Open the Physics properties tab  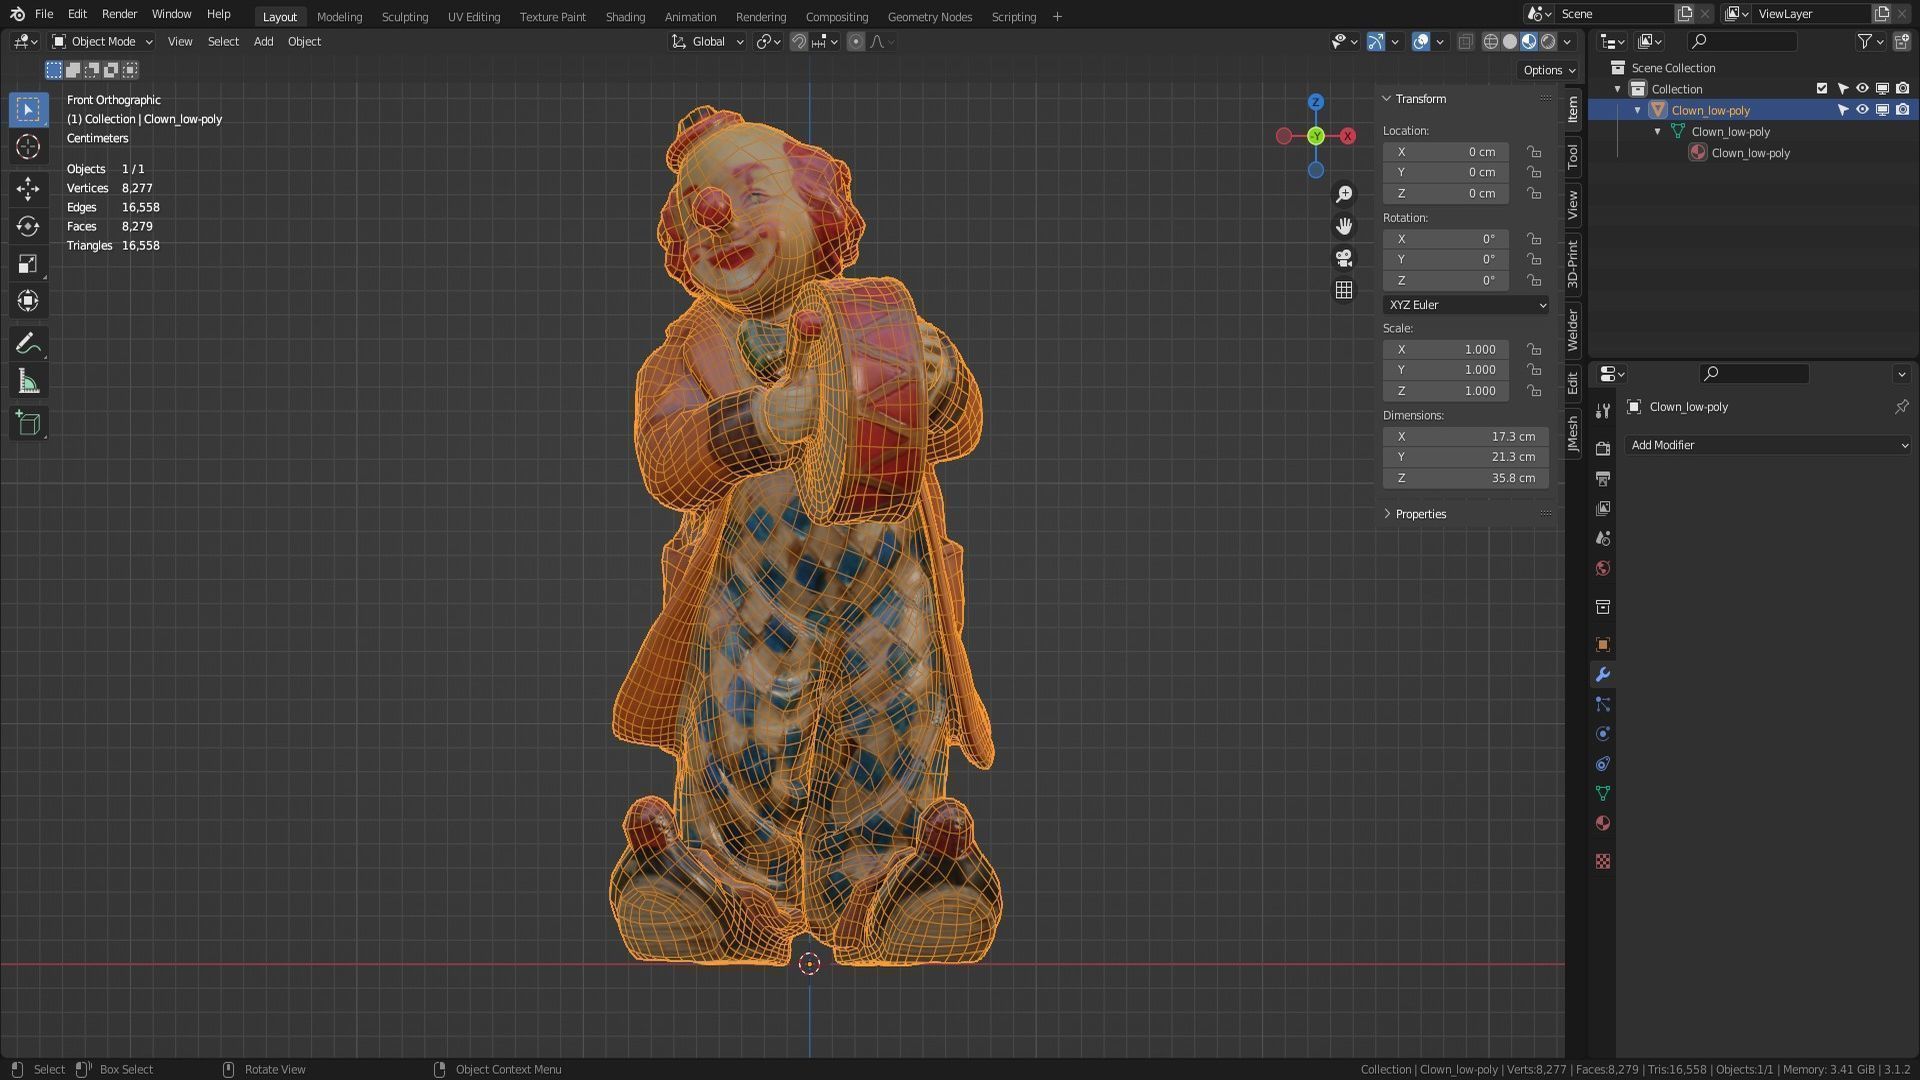[x=1603, y=734]
